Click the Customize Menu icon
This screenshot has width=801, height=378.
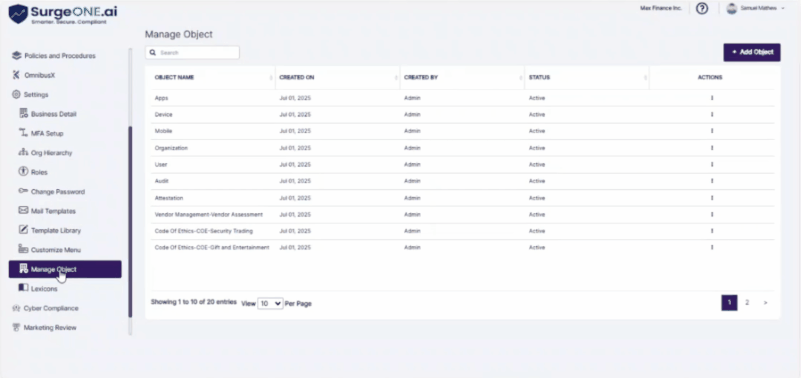pos(23,249)
